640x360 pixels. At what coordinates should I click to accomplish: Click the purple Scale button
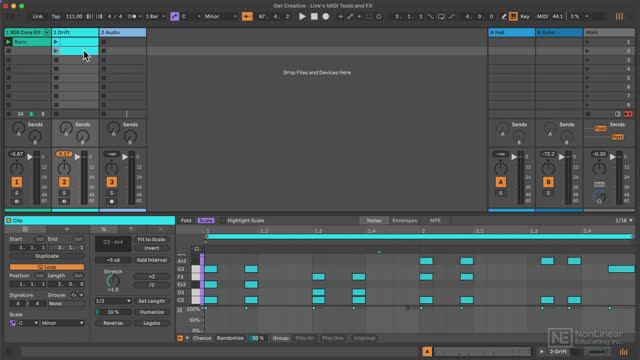pyautogui.click(x=206, y=220)
